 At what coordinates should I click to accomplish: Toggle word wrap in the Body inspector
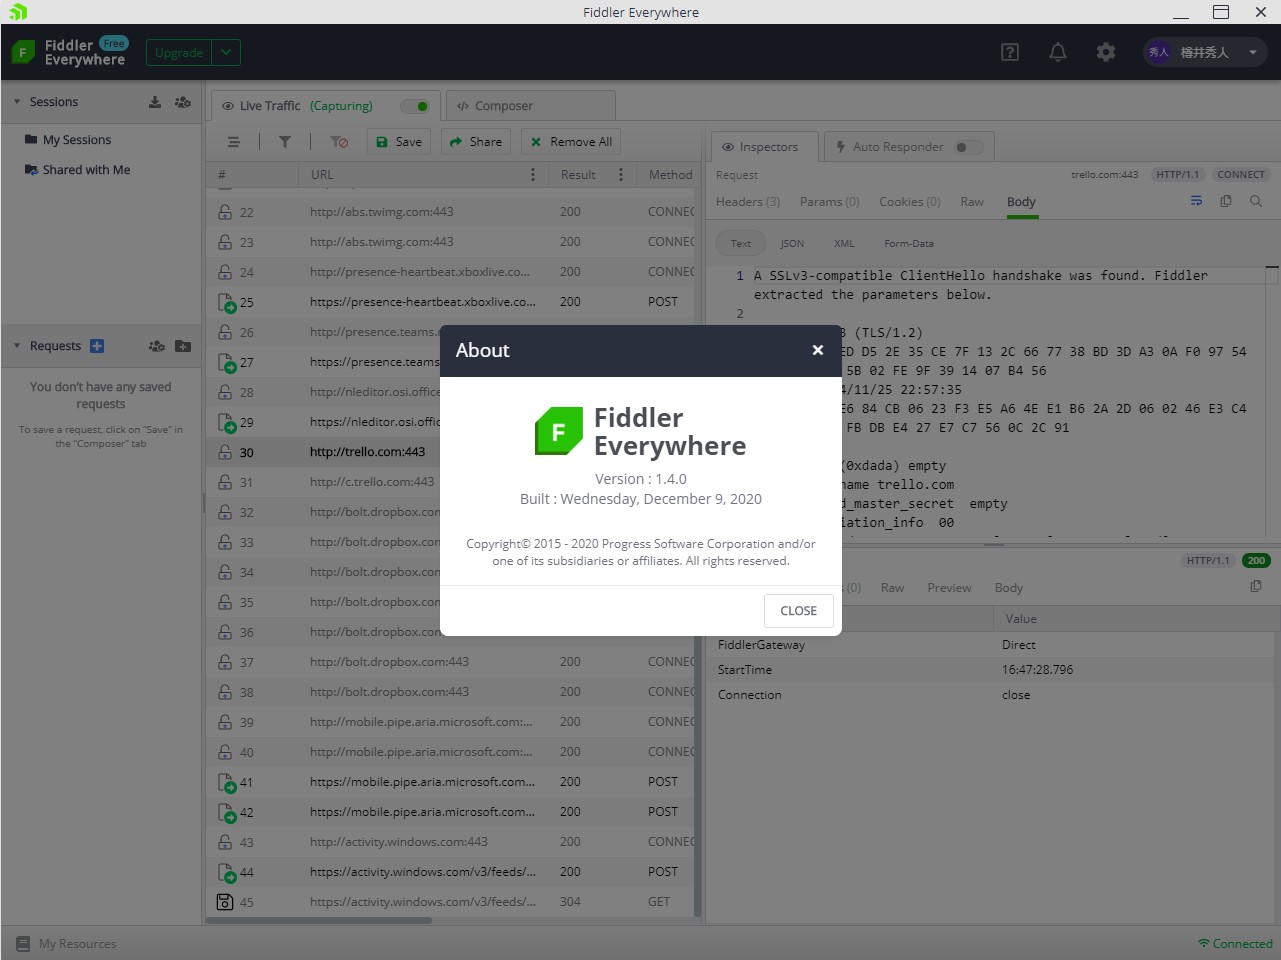coord(1196,201)
